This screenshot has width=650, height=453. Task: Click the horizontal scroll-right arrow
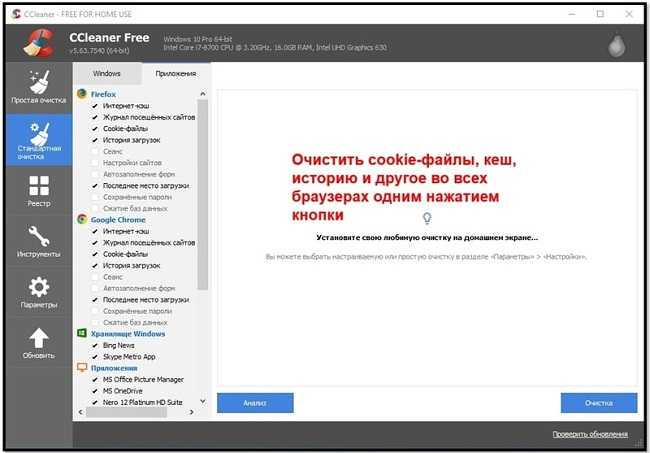tap(192, 412)
